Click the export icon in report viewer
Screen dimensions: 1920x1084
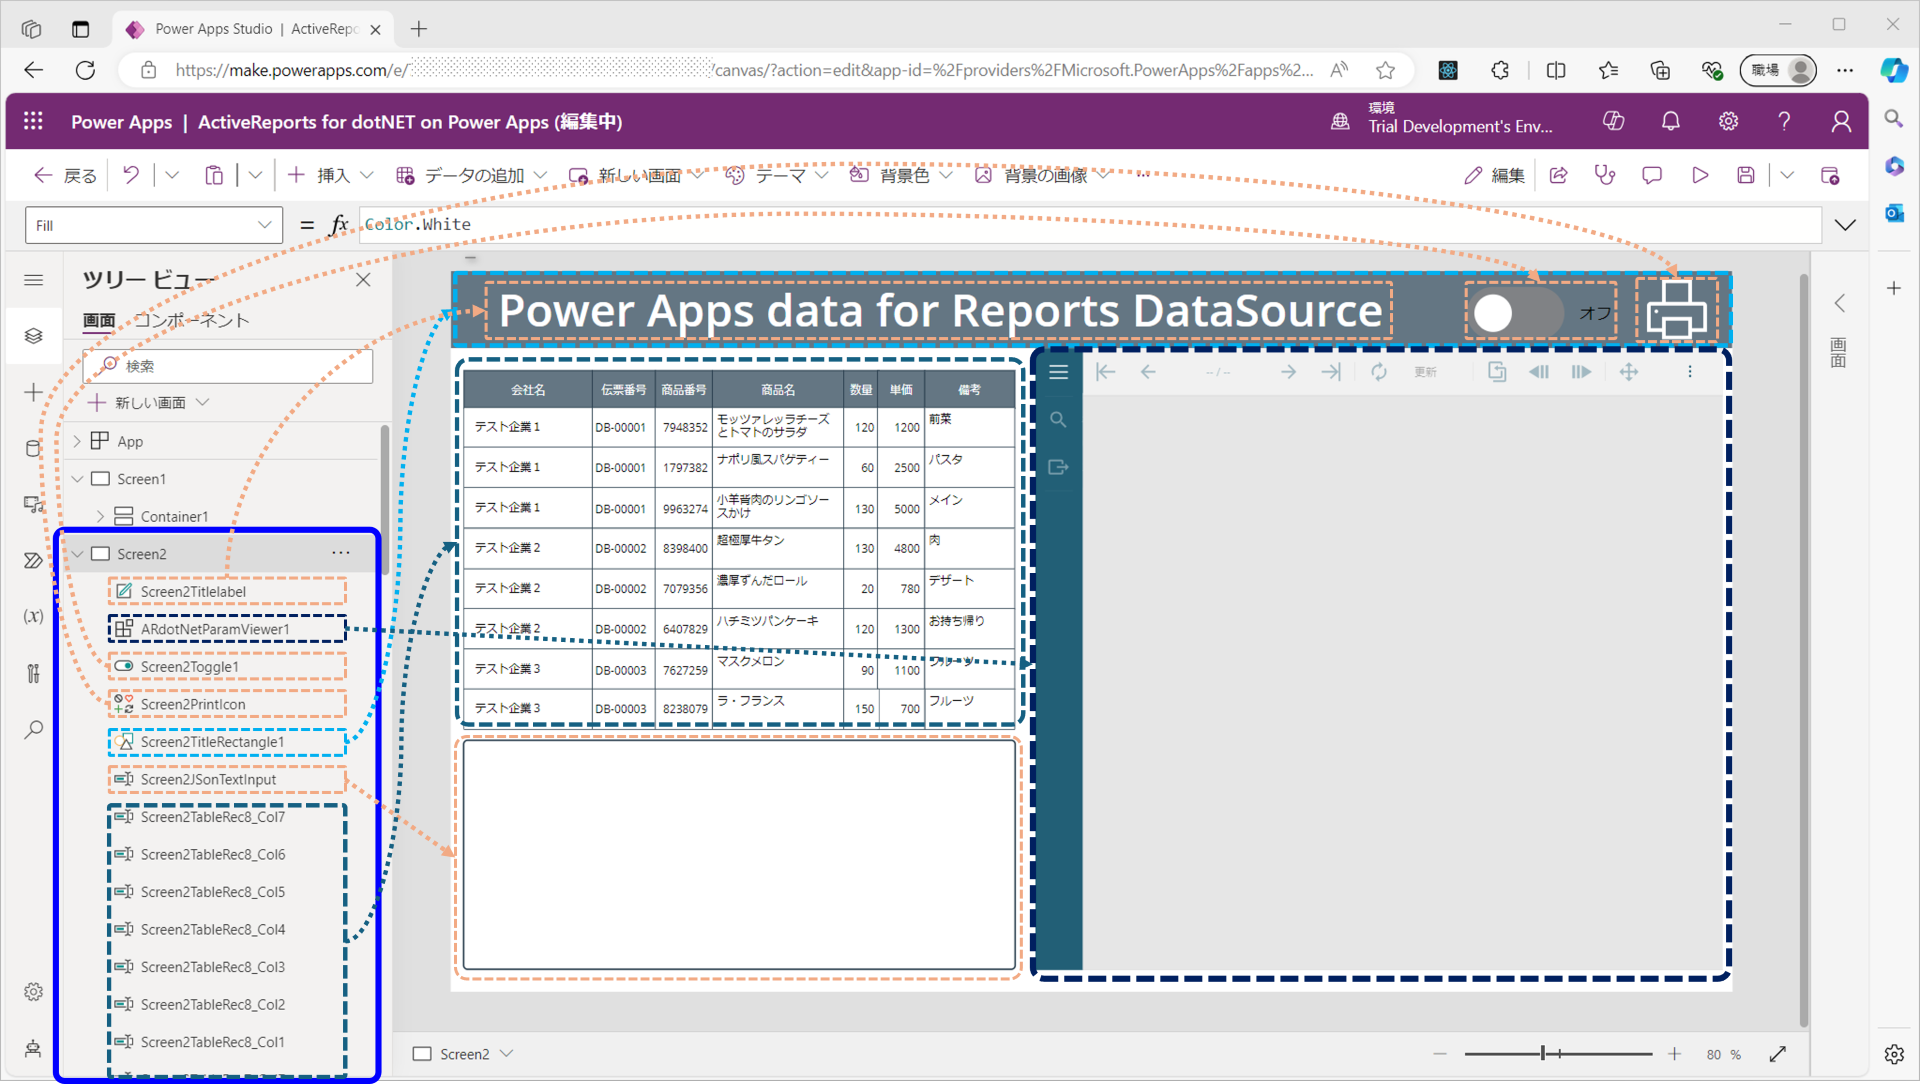(x=1058, y=467)
